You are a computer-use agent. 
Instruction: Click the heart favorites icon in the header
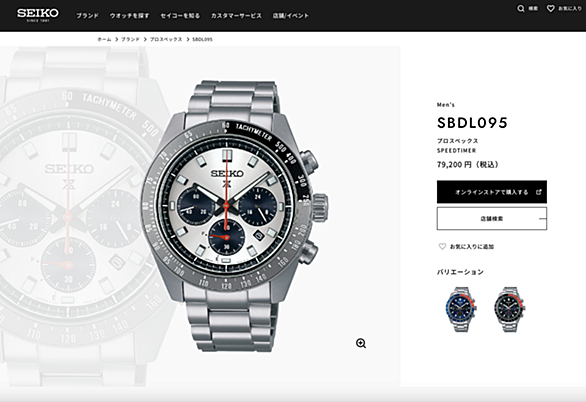pyautogui.click(x=550, y=8)
